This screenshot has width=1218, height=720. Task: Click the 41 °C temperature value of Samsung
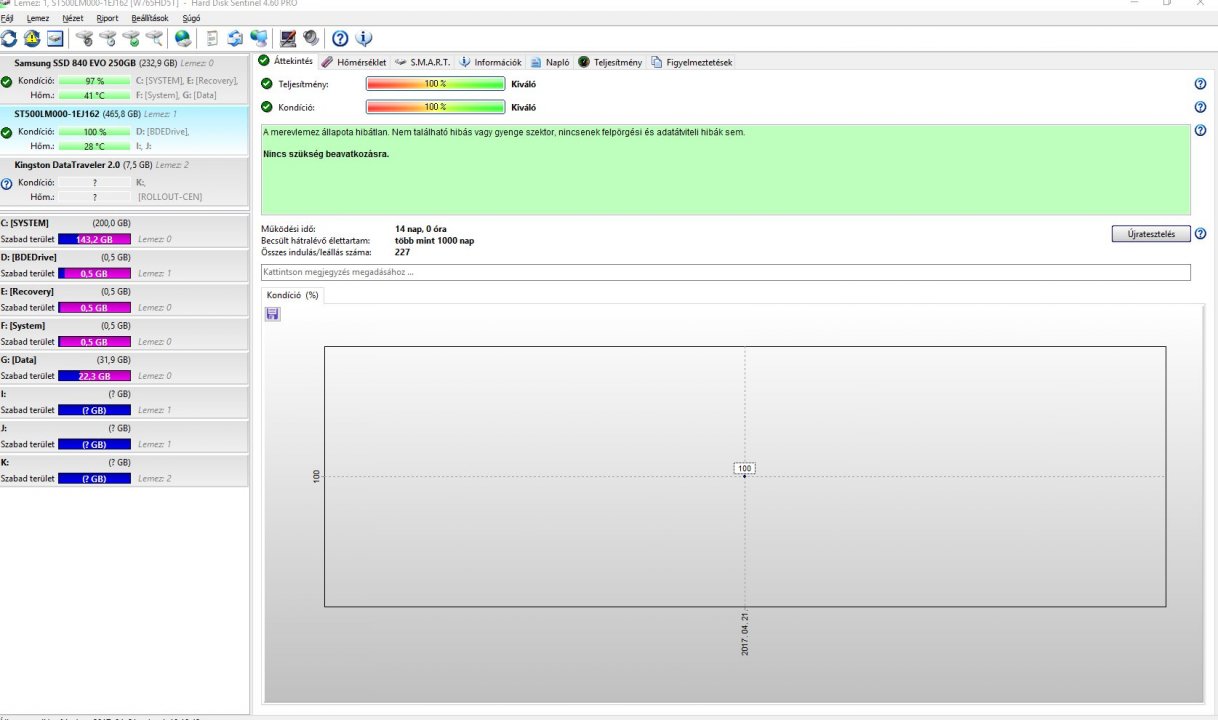pyautogui.click(x=94, y=95)
